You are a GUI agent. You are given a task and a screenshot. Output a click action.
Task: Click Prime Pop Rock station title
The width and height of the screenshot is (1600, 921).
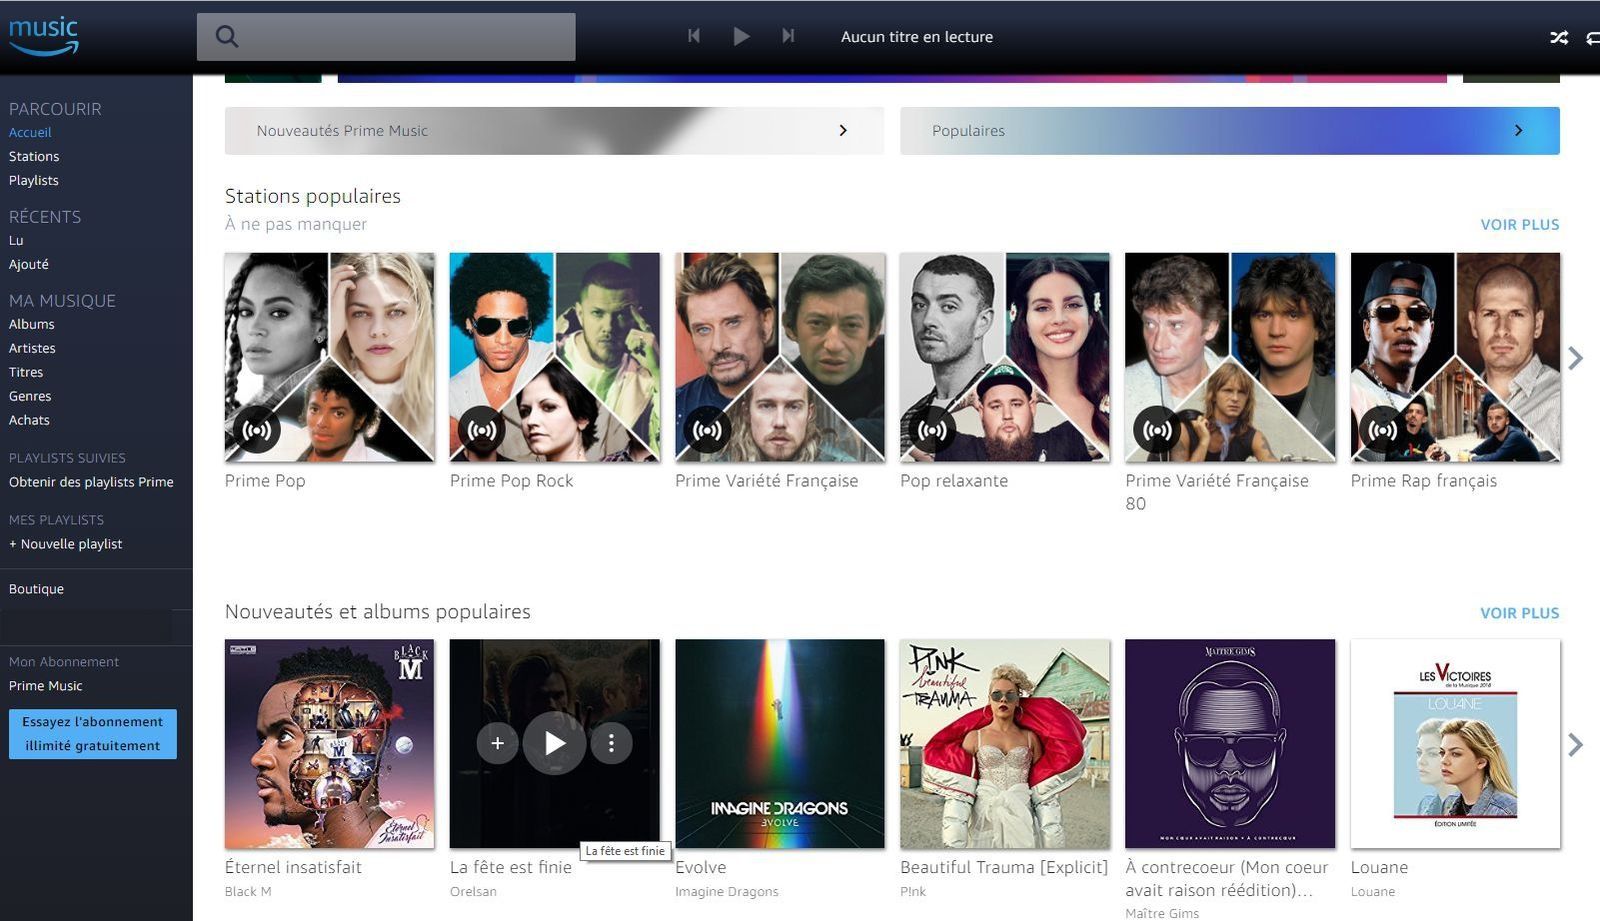coord(511,481)
